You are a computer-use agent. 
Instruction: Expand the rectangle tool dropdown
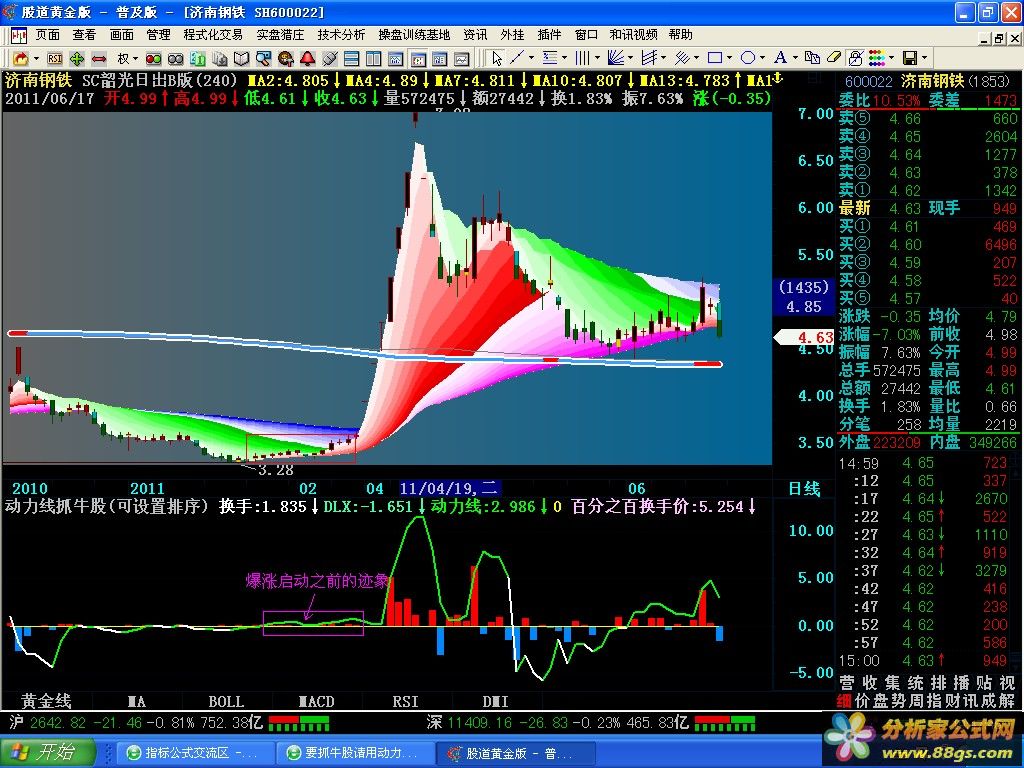click(729, 58)
